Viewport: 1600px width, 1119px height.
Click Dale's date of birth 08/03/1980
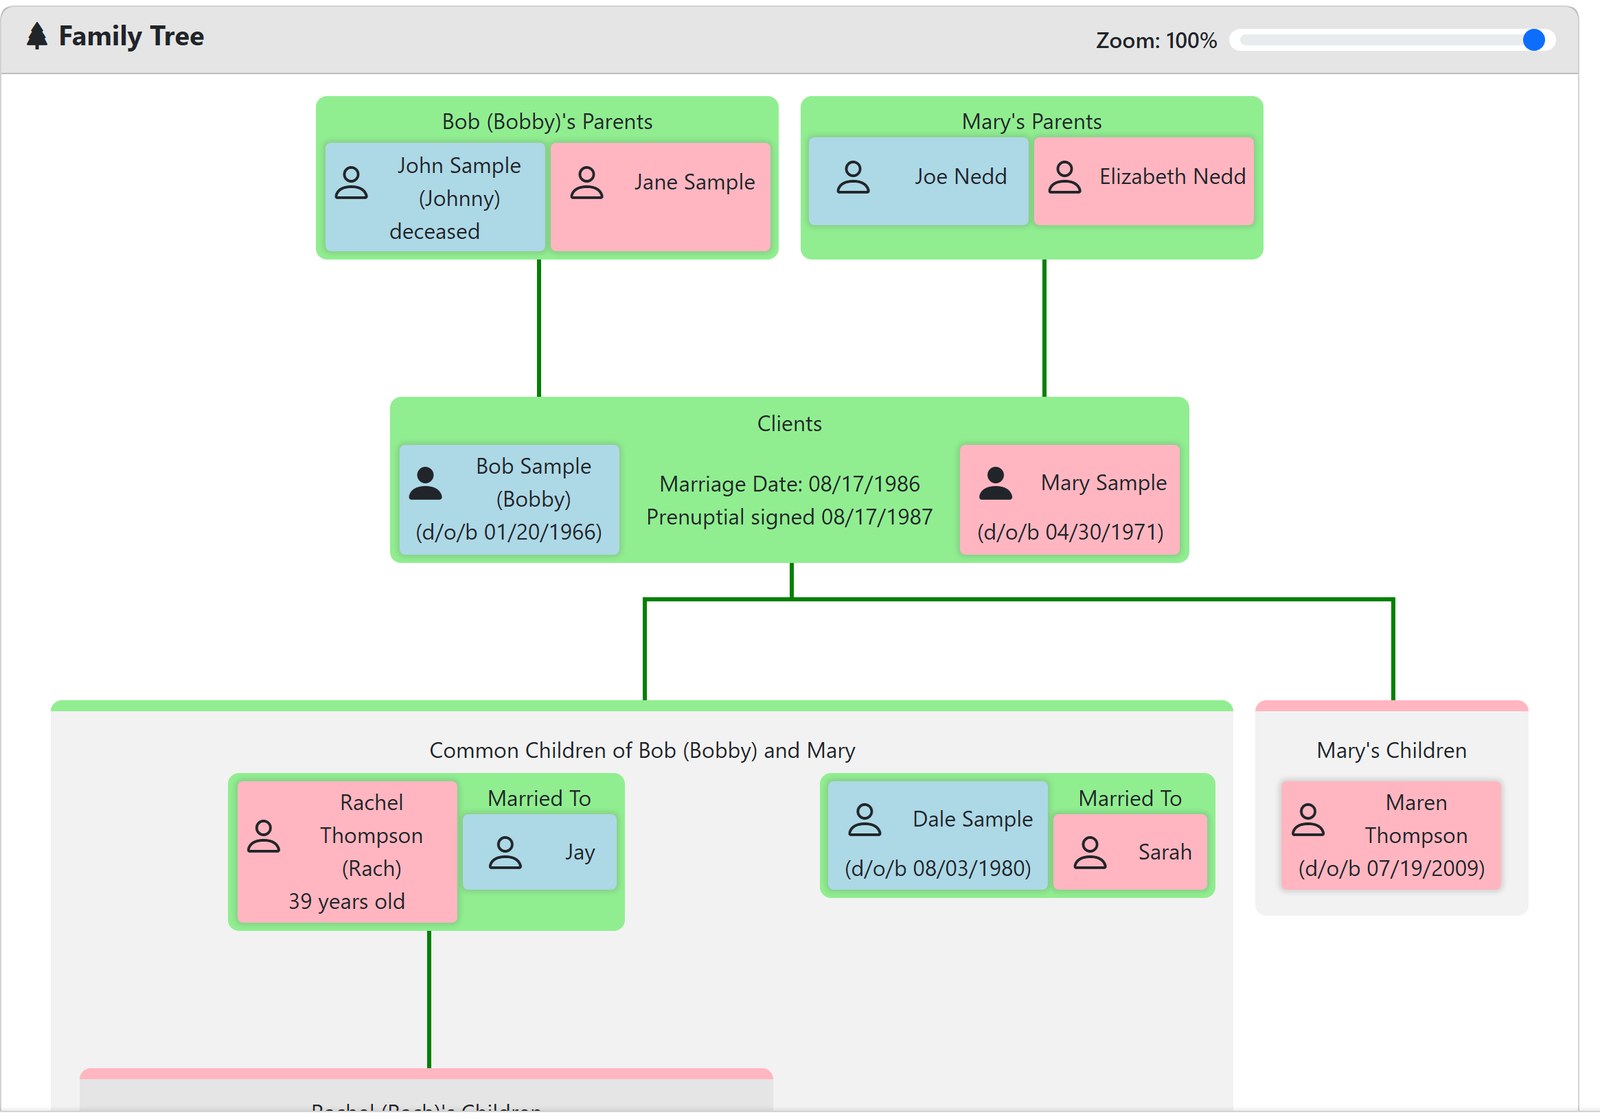pyautogui.click(x=938, y=869)
